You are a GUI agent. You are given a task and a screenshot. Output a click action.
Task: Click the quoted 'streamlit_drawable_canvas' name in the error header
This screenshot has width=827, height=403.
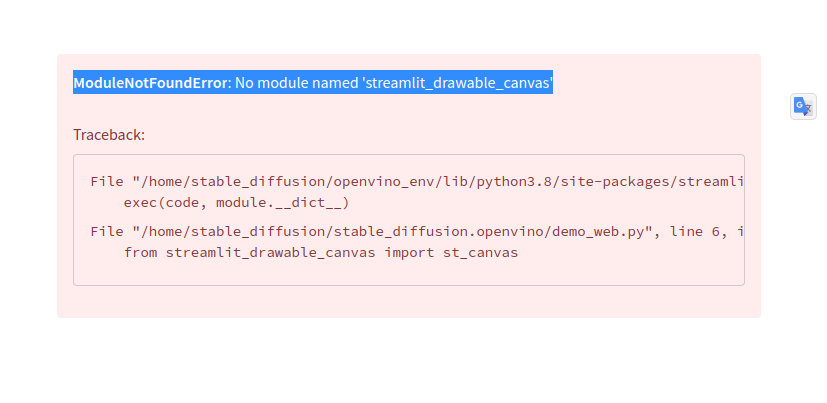pos(457,82)
